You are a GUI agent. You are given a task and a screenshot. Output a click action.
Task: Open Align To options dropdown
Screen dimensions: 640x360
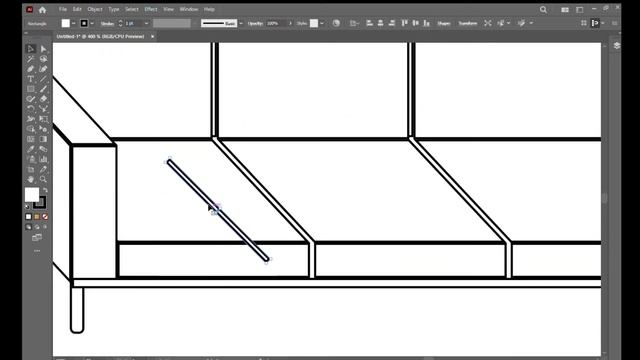(353, 23)
